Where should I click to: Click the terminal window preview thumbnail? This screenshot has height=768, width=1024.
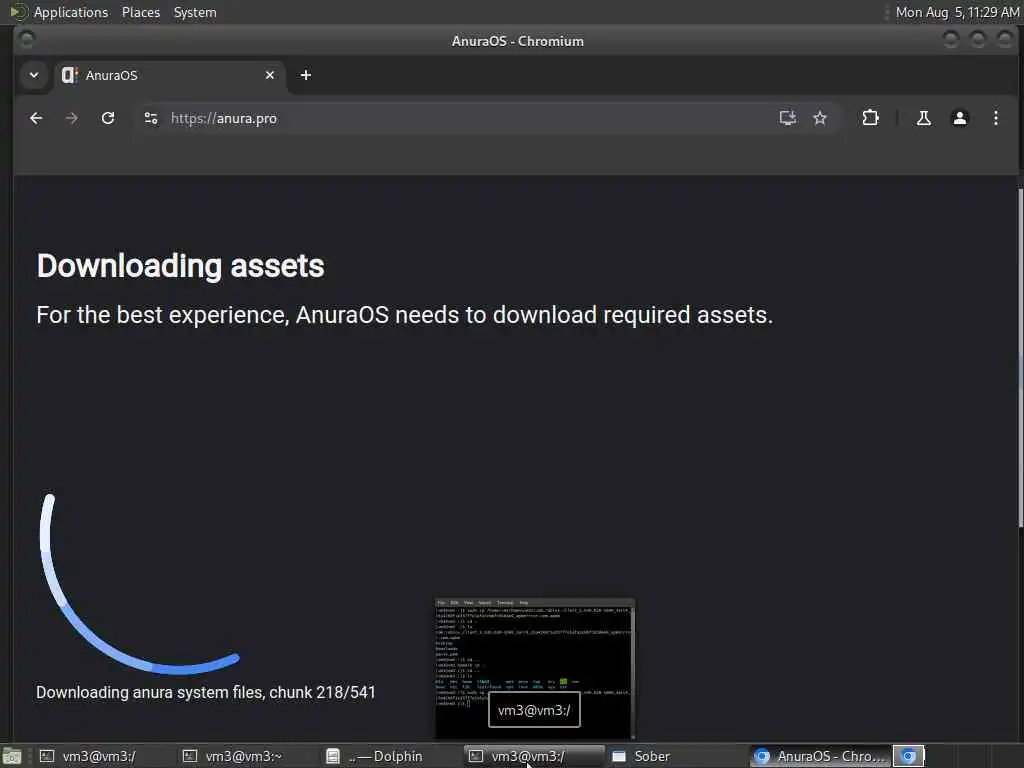(534, 668)
